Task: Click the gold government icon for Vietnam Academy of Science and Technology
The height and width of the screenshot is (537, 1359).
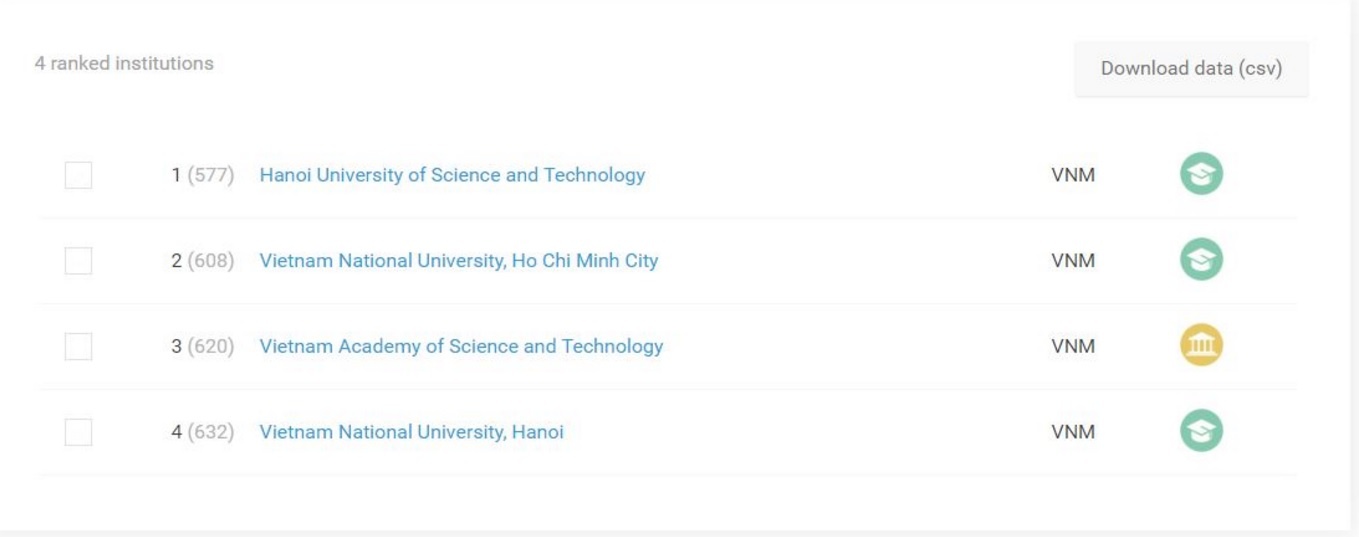Action: tap(1201, 346)
